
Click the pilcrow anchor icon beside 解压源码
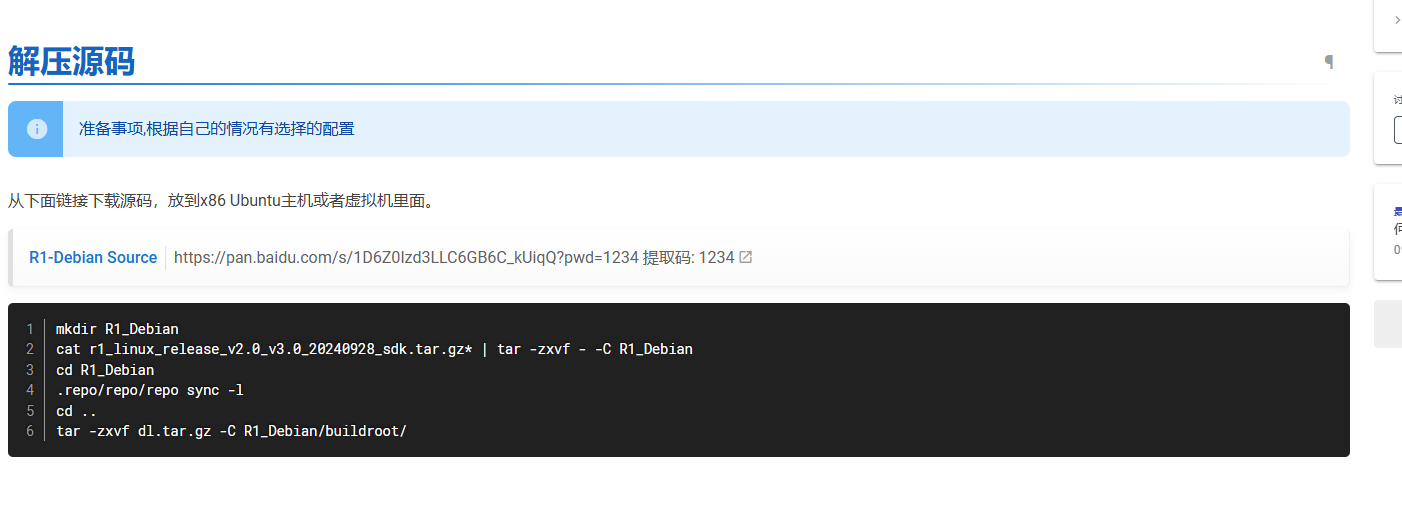click(1329, 62)
